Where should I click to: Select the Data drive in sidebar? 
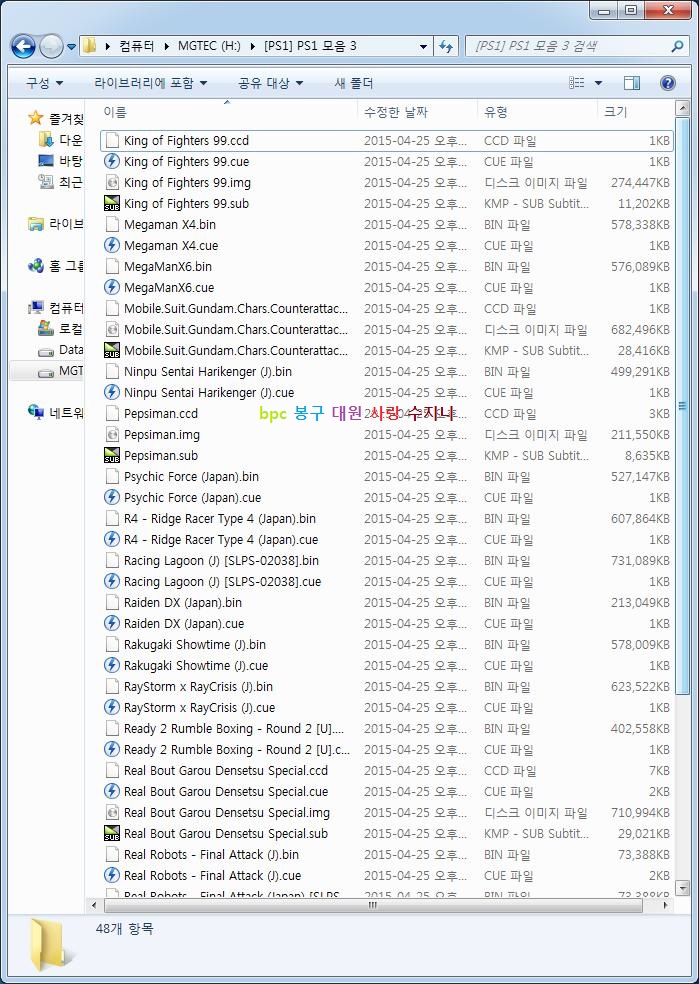60,350
